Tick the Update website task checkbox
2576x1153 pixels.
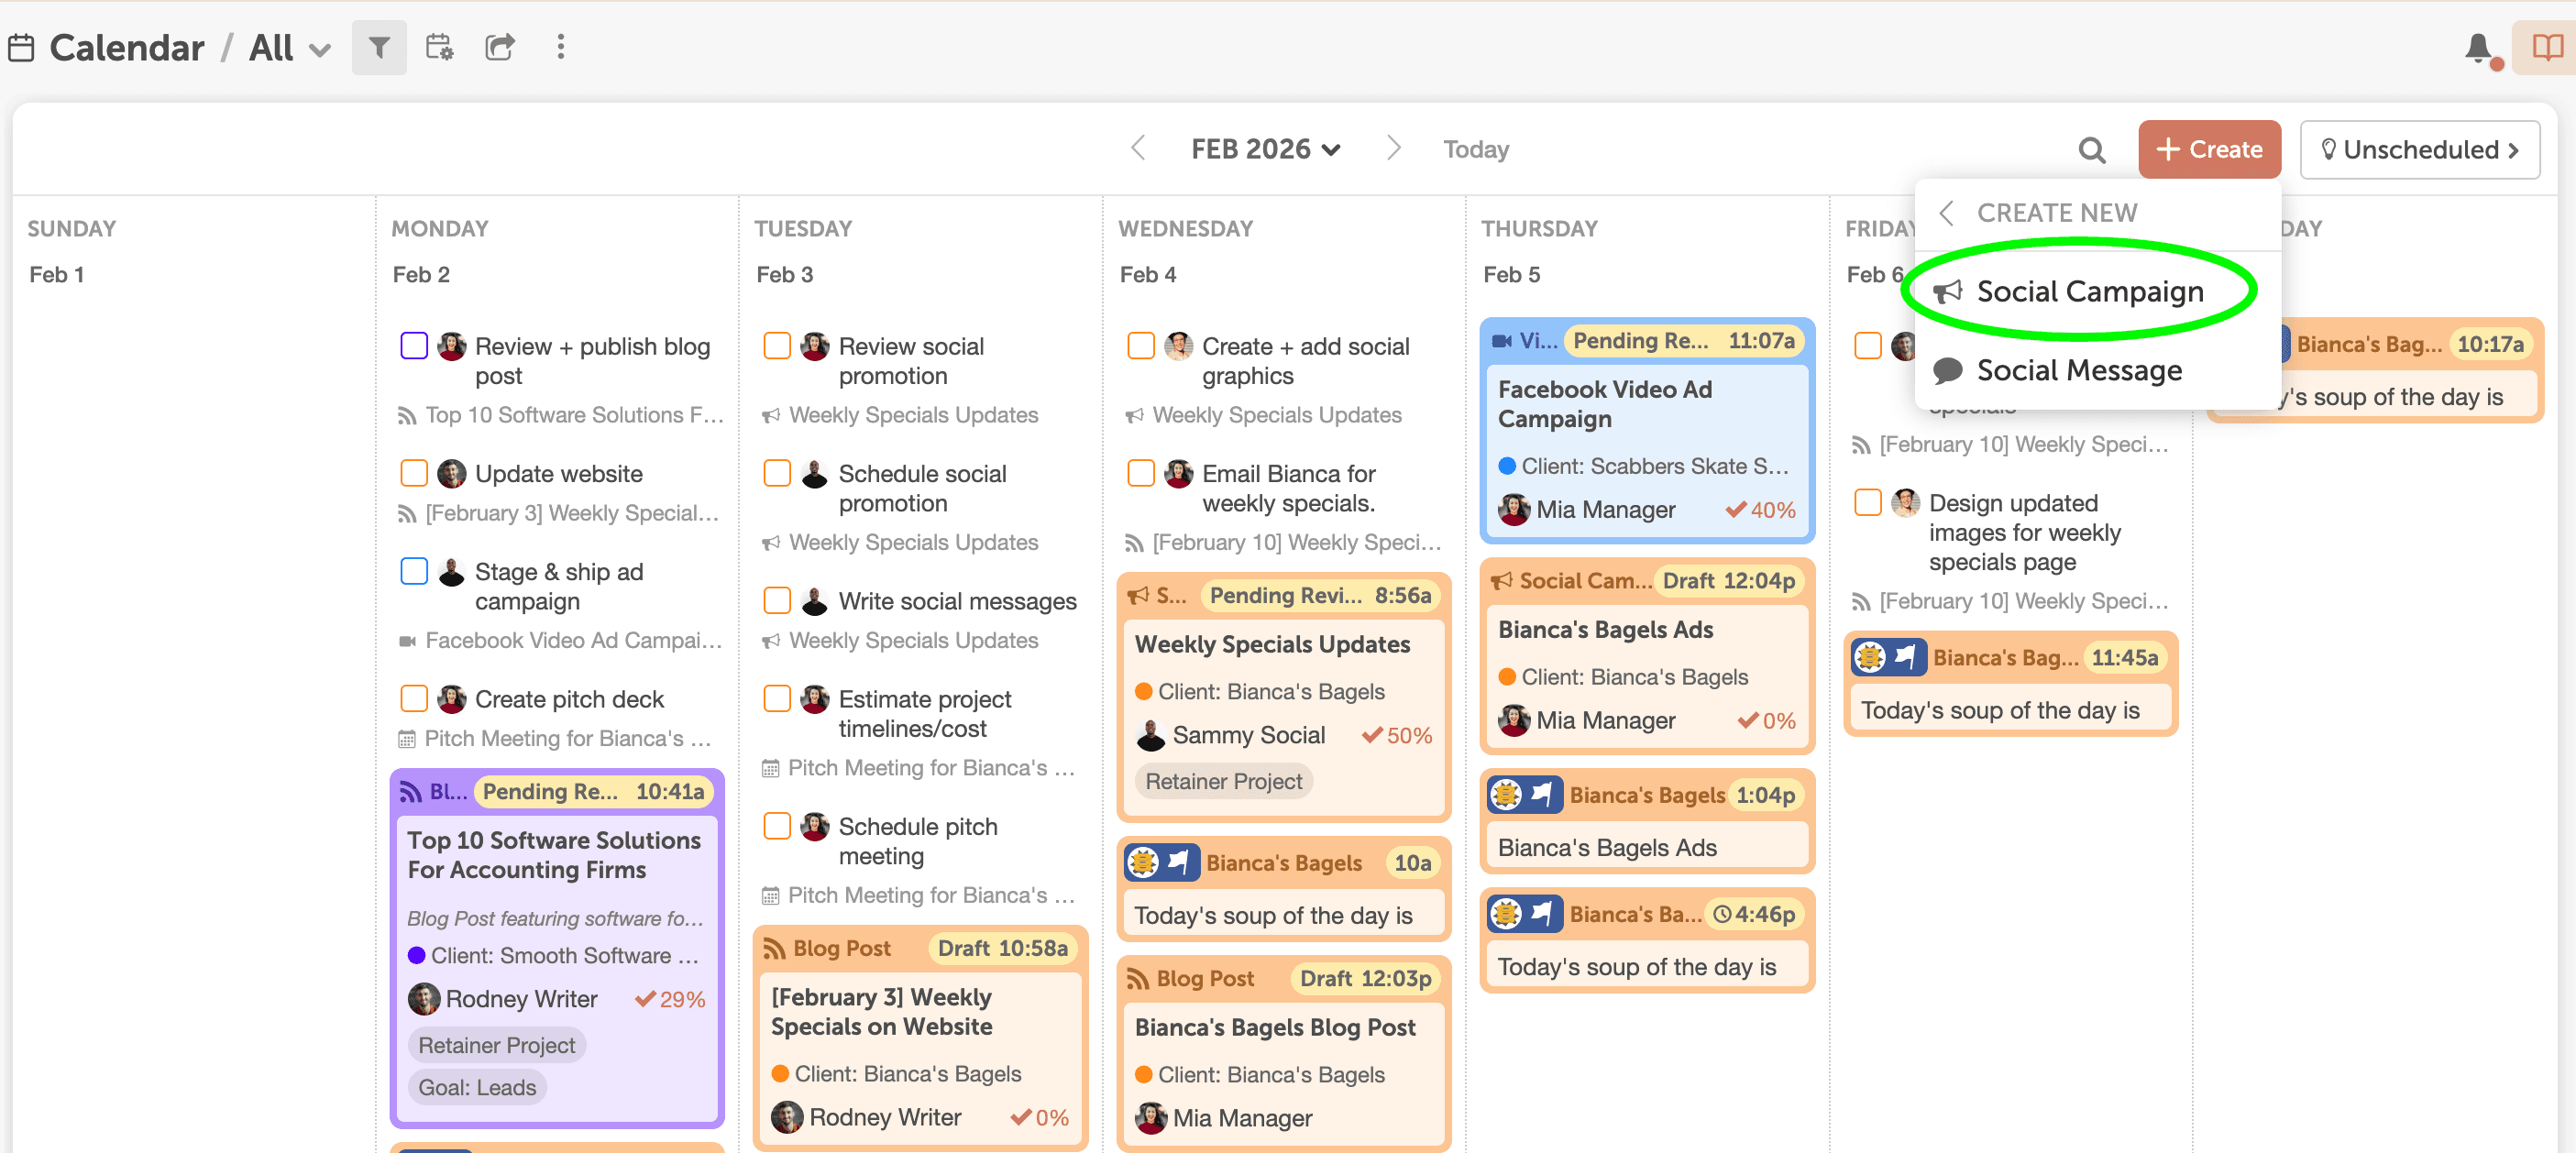pos(414,473)
